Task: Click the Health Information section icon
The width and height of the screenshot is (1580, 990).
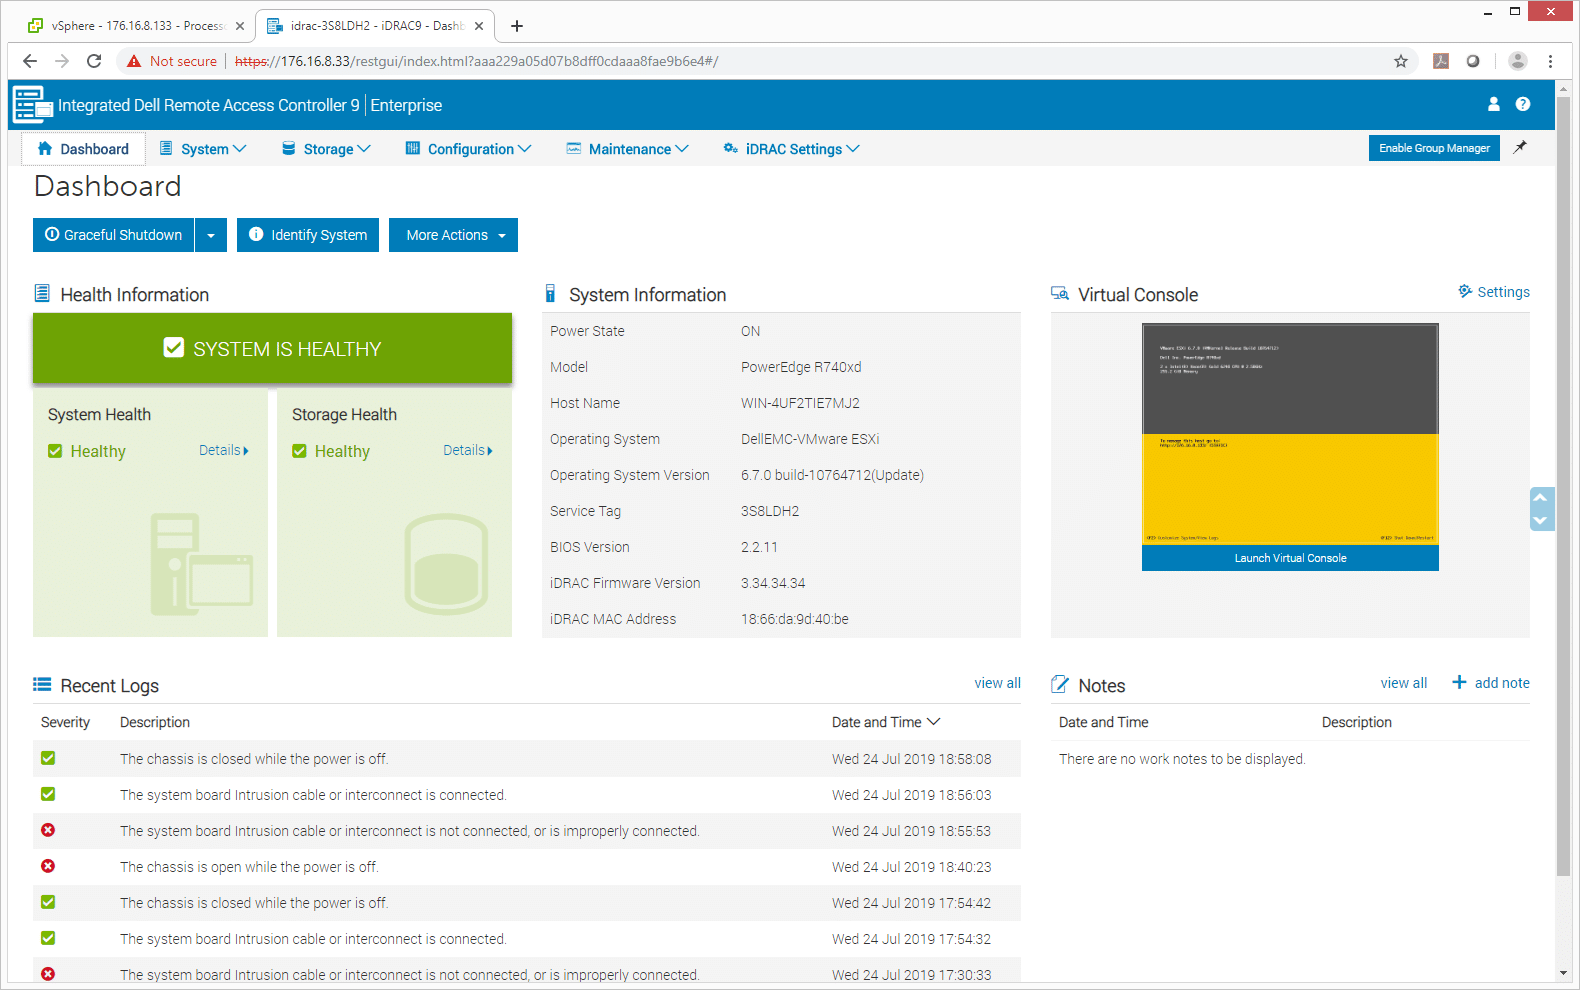Action: click(42, 293)
